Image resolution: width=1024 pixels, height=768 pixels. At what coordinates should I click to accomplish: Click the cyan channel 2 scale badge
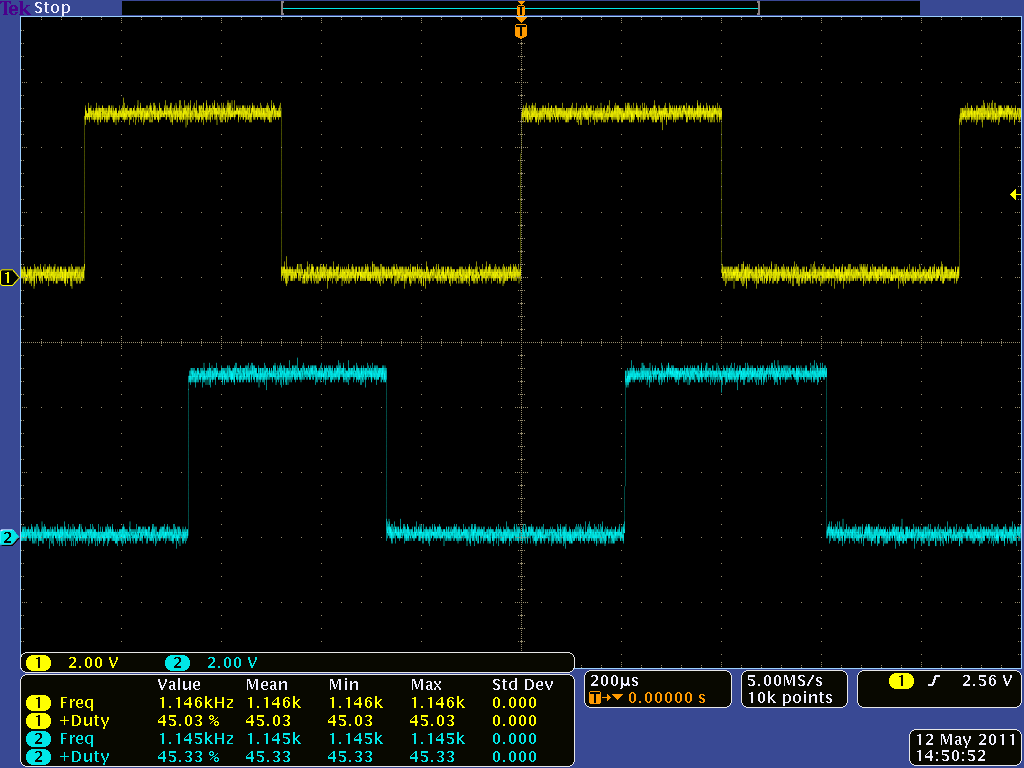click(178, 663)
